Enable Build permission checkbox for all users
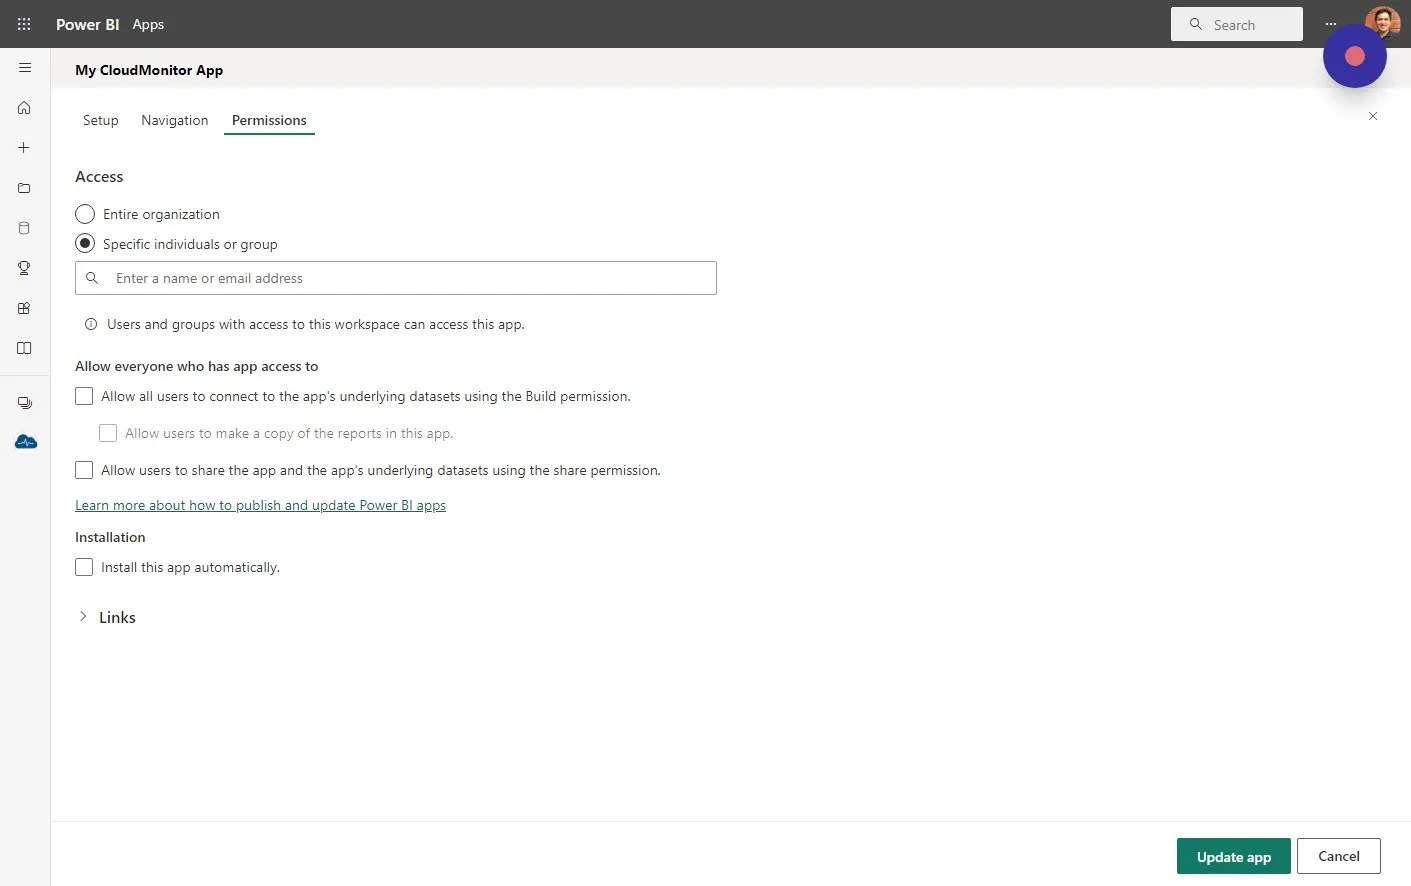This screenshot has height=886, width=1411. (84, 396)
